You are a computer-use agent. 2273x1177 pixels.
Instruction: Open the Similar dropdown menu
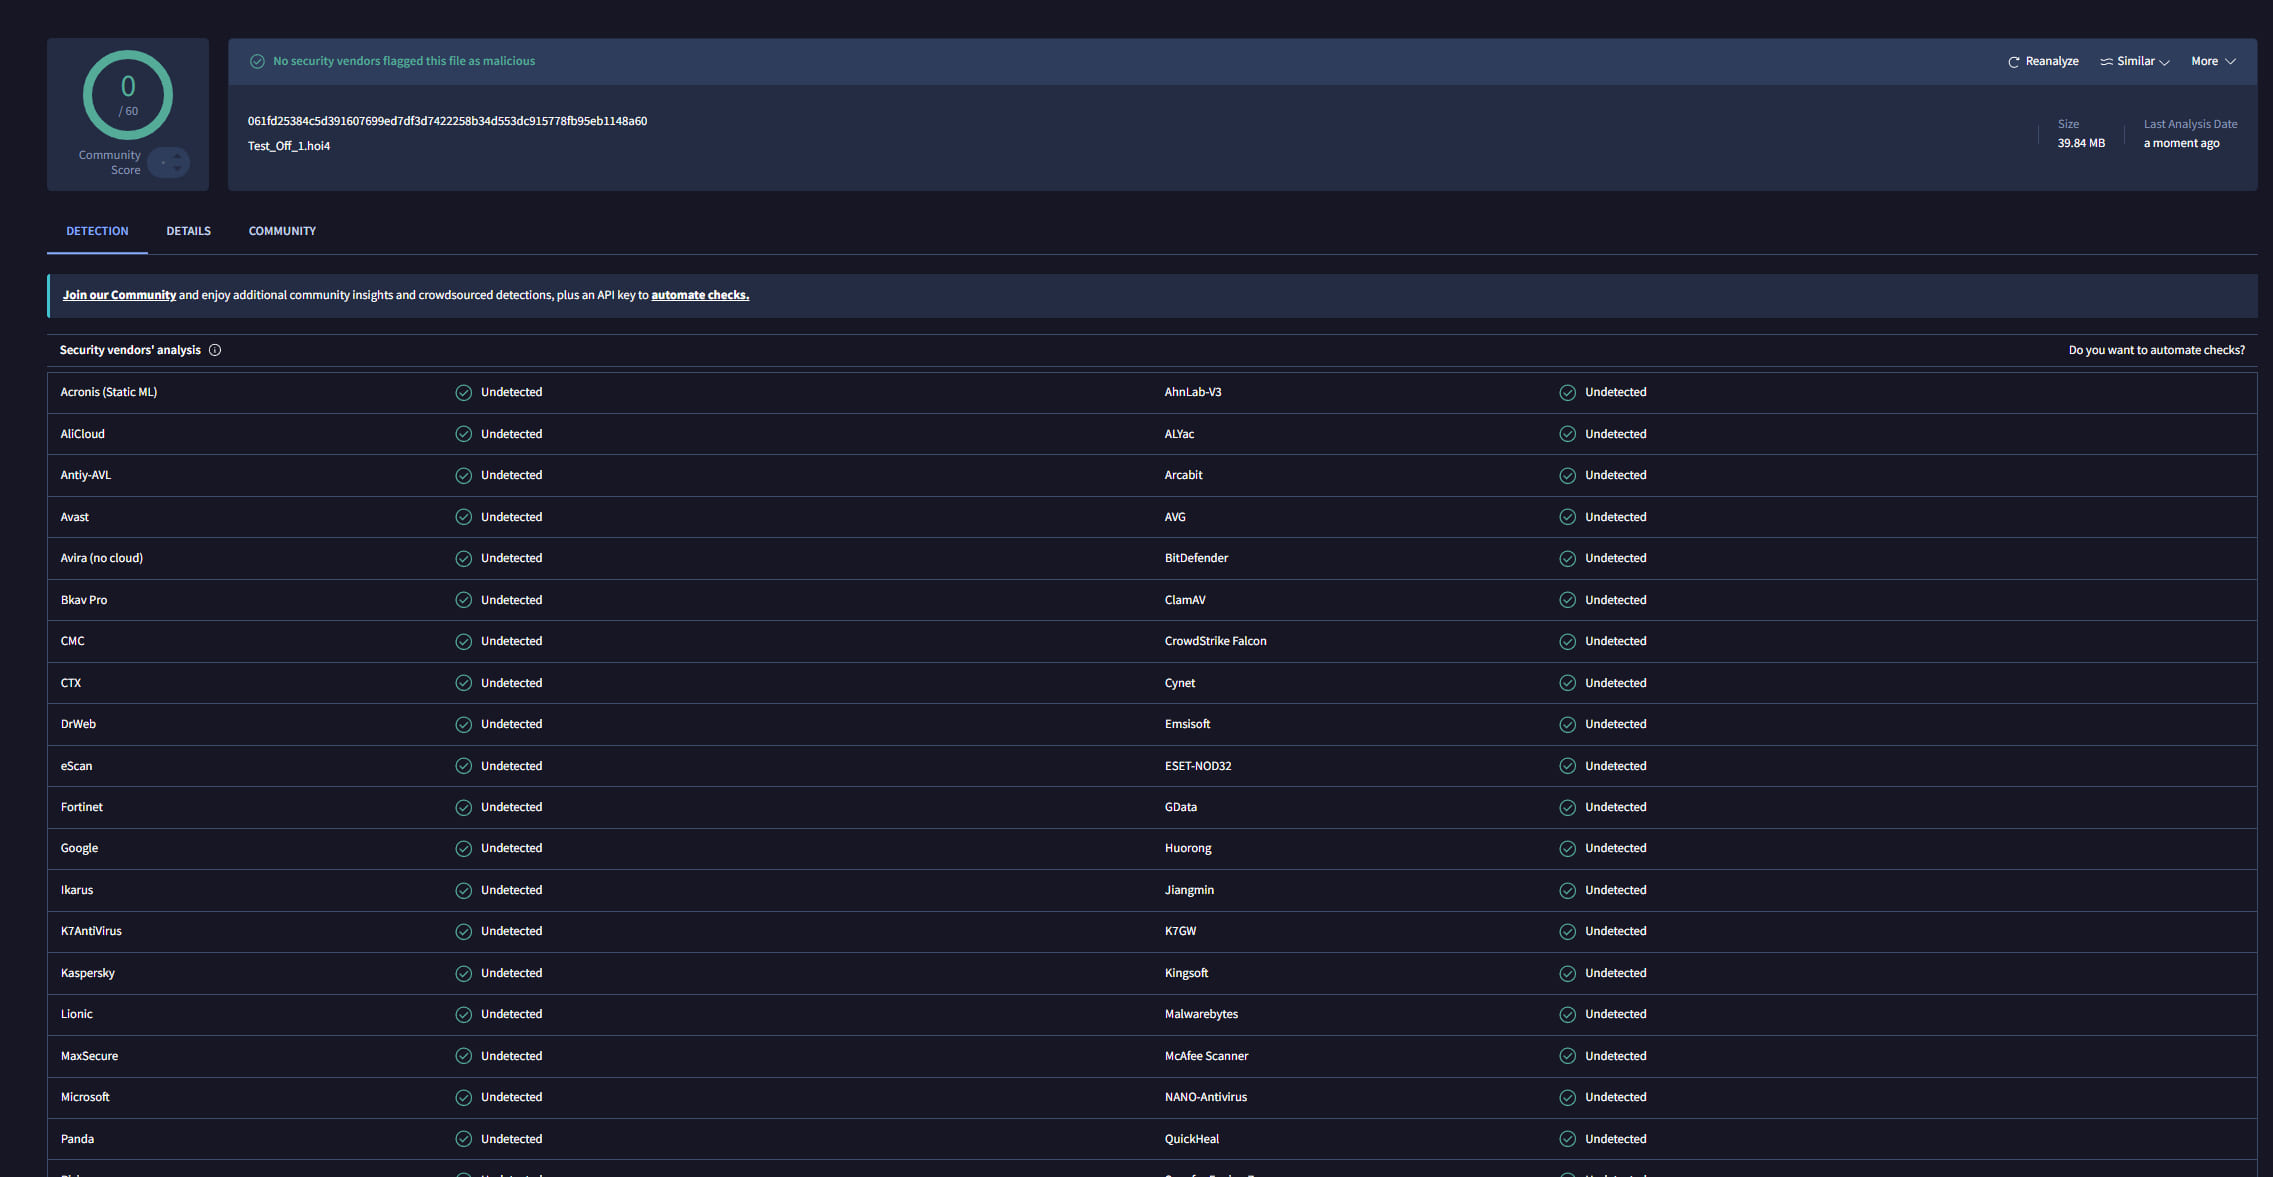tap(2134, 61)
